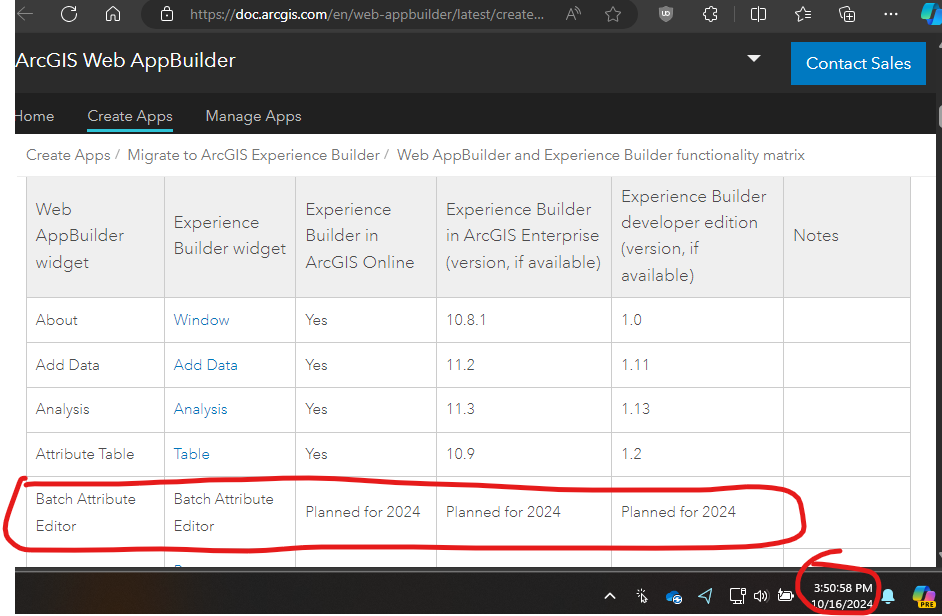The width and height of the screenshot is (942, 616).
Task: Click the Contact Sales button
Action: click(x=858, y=63)
